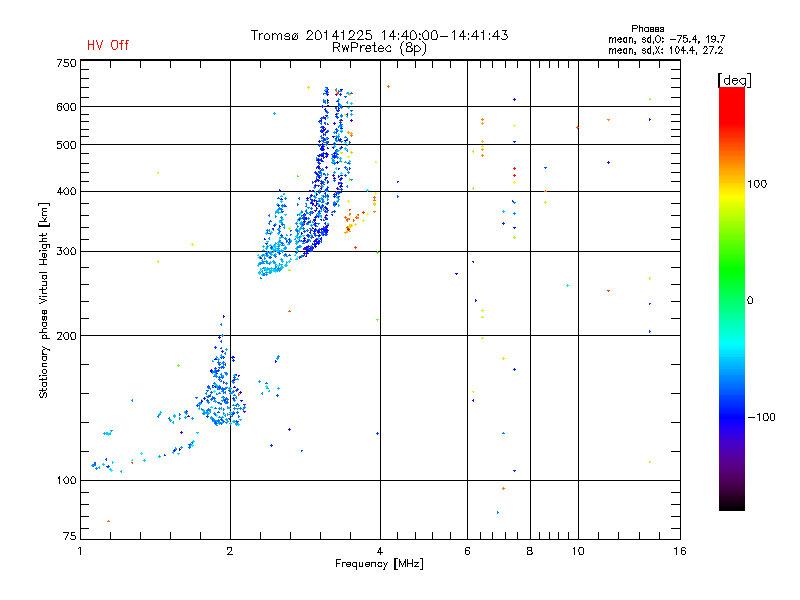
Task: Click the Phases header text
Action: [647, 29]
